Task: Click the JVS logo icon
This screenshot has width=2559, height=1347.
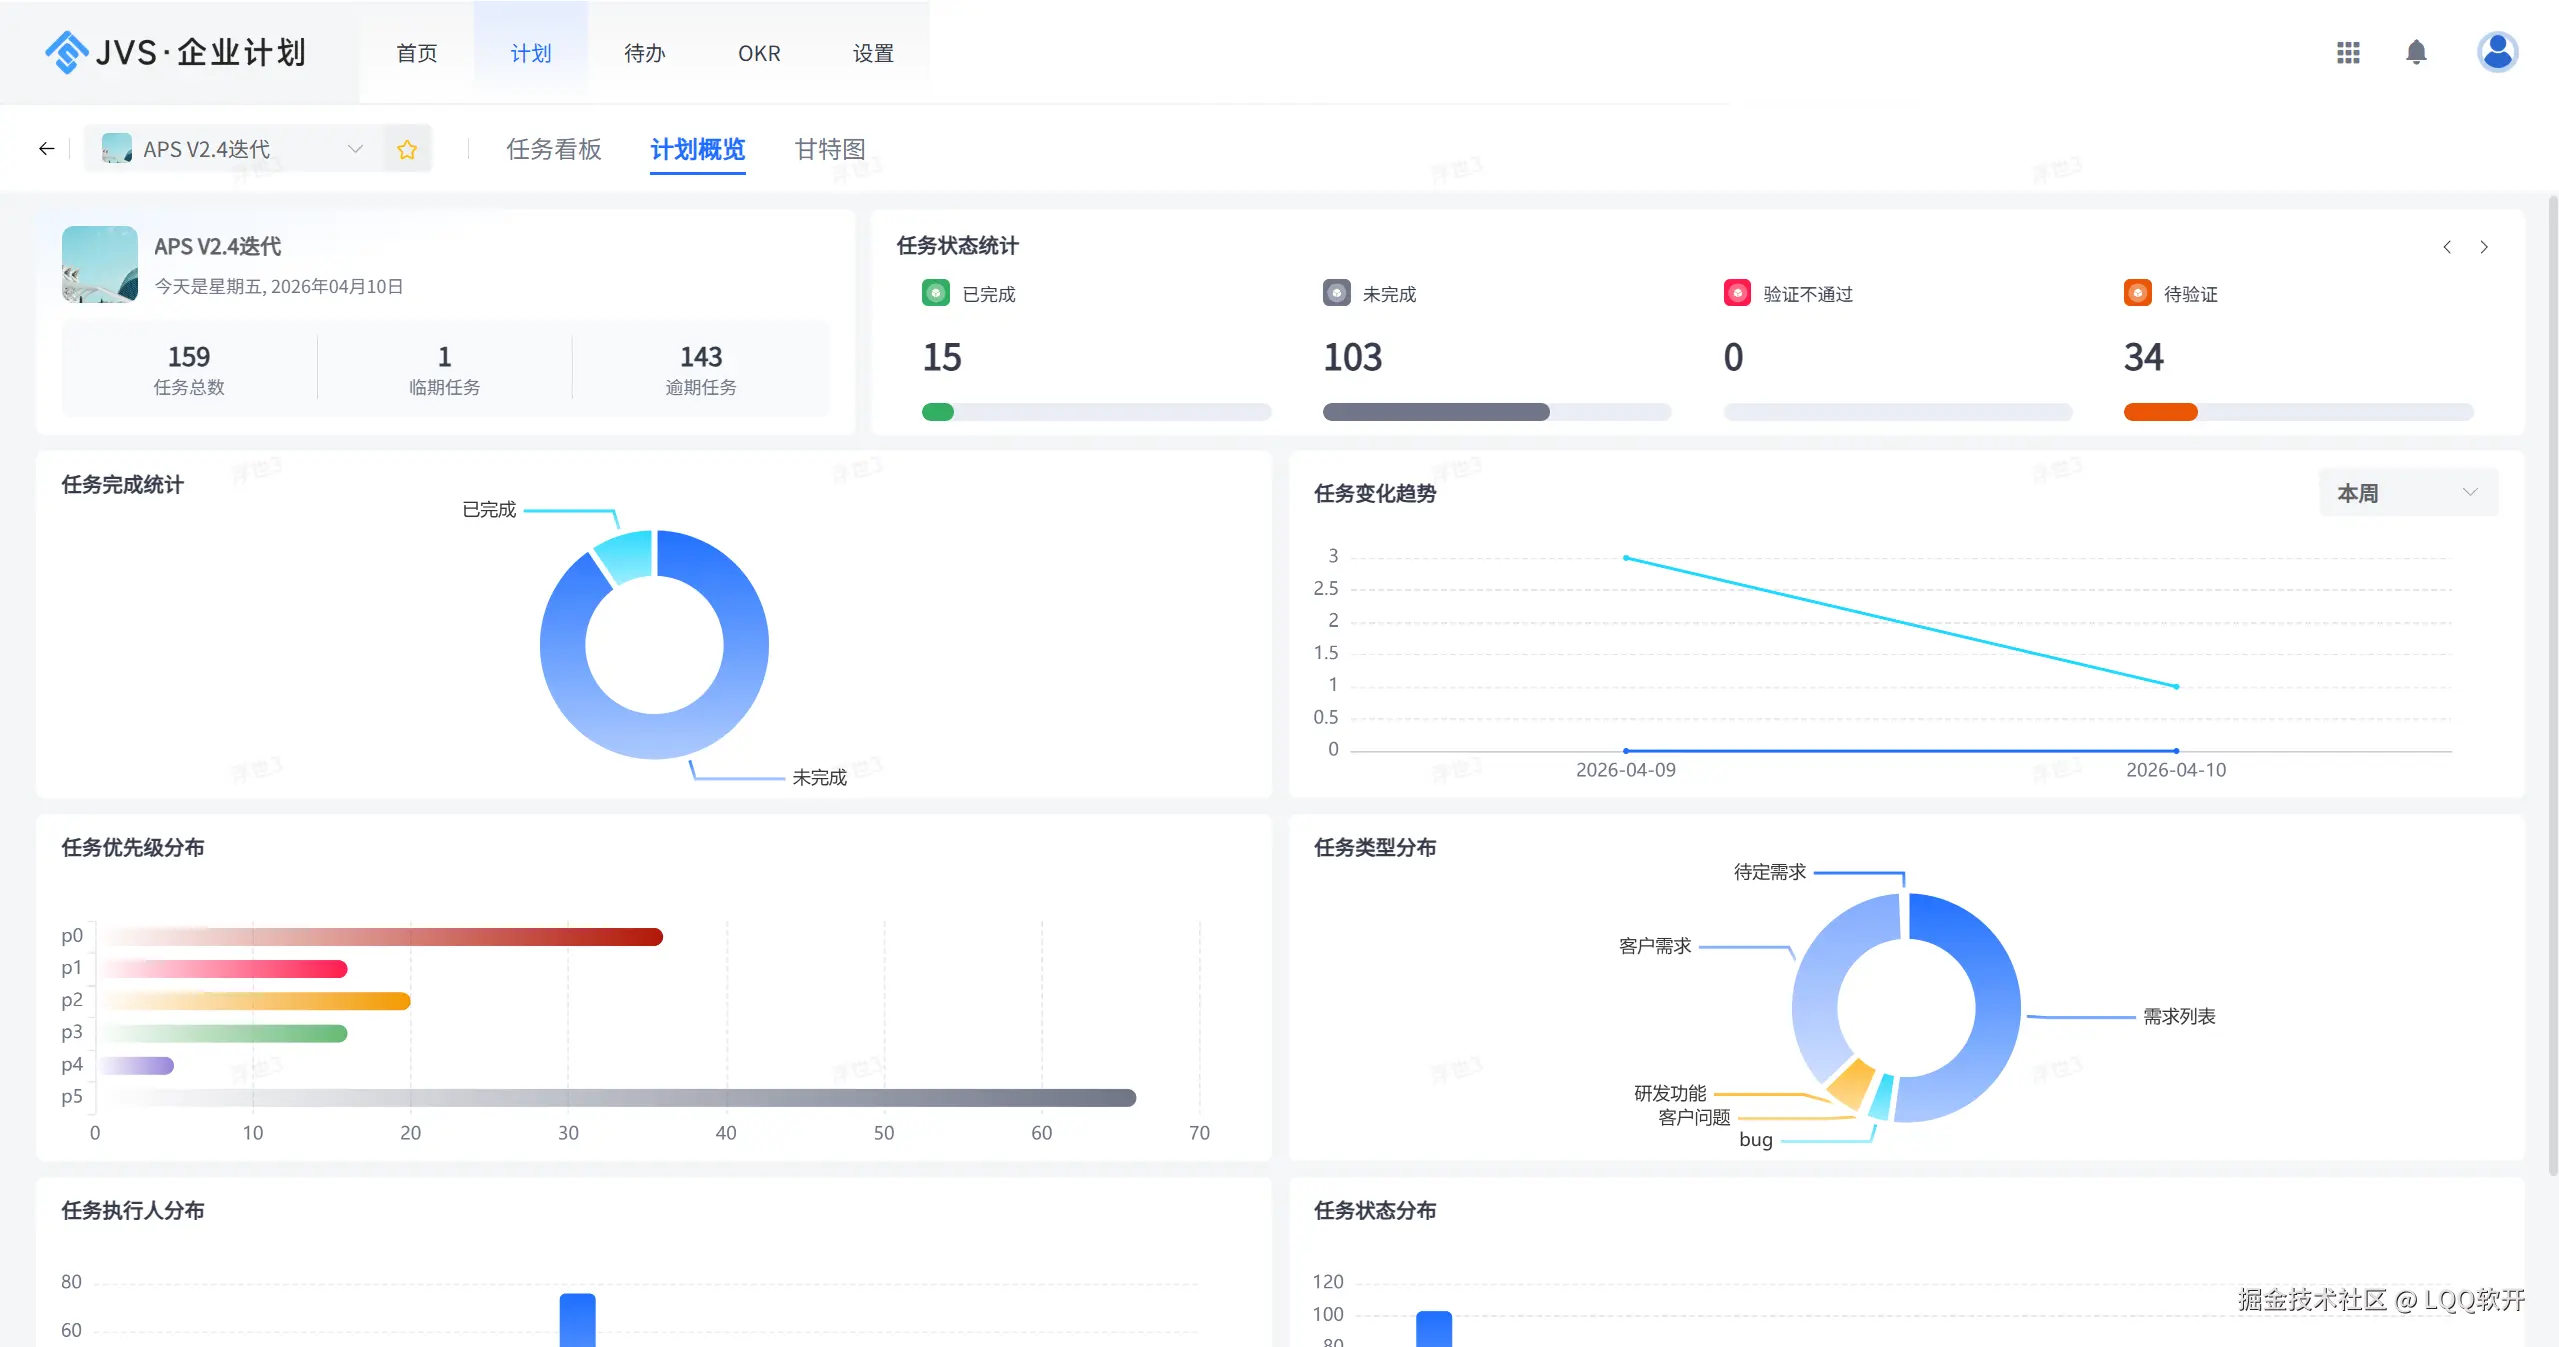Action: [x=66, y=52]
